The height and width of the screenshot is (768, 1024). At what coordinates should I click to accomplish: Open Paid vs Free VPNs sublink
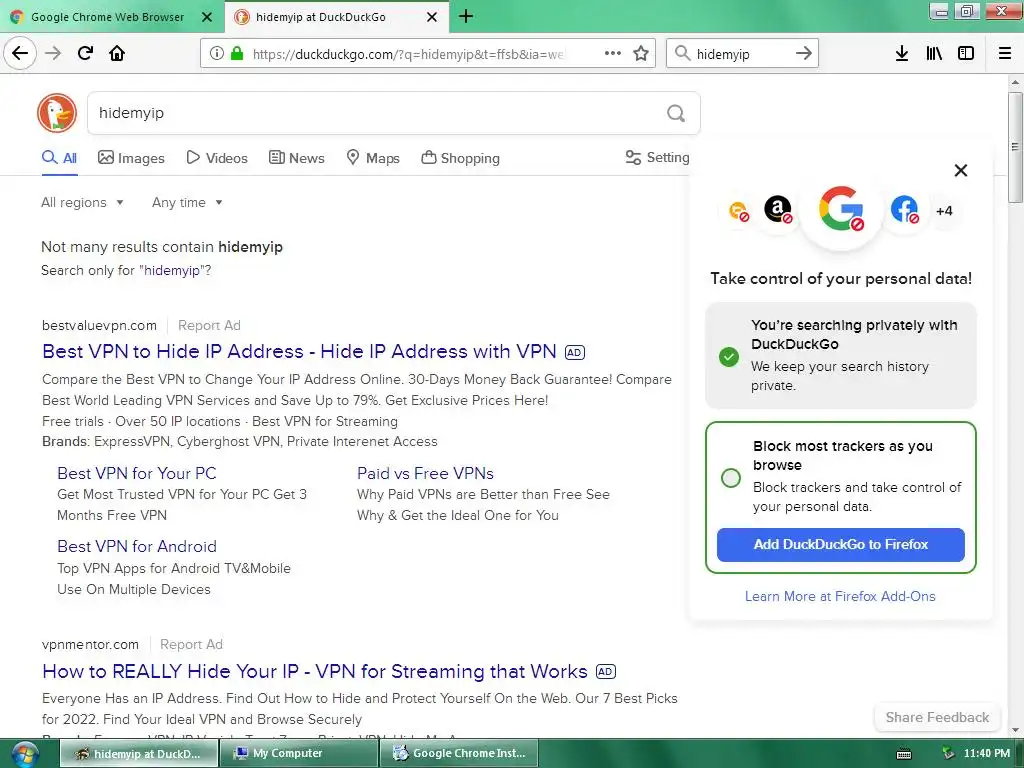[425, 473]
